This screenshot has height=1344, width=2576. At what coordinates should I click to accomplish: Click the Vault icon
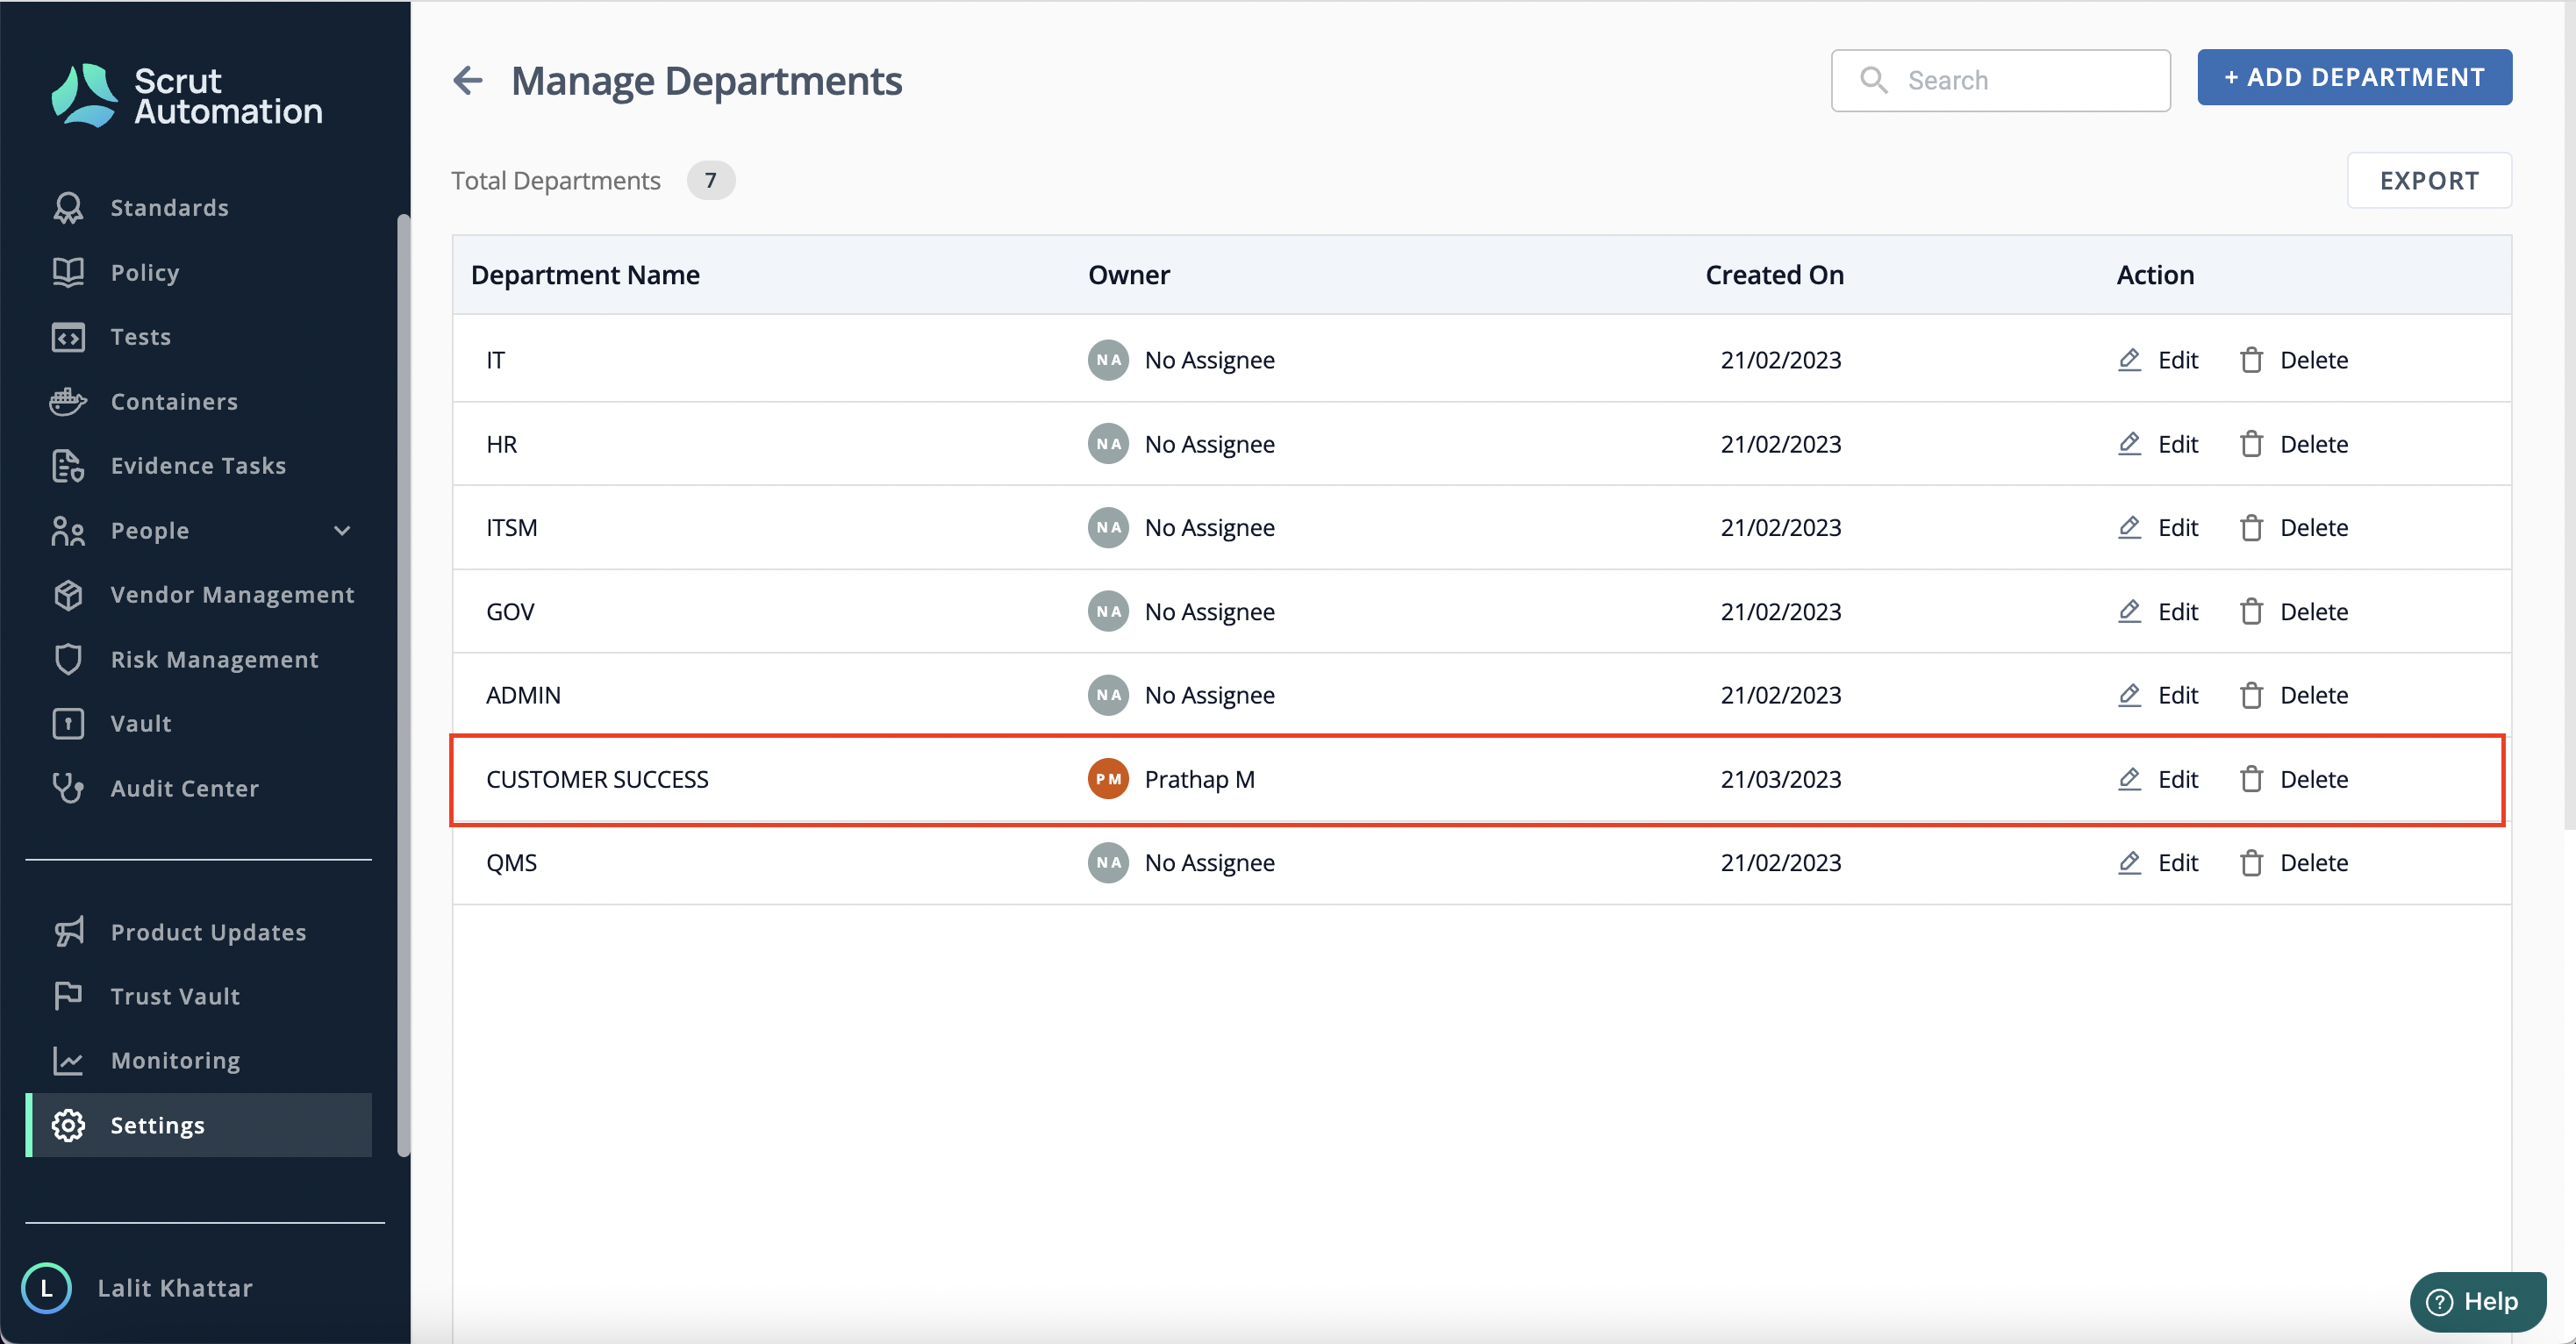tap(68, 723)
